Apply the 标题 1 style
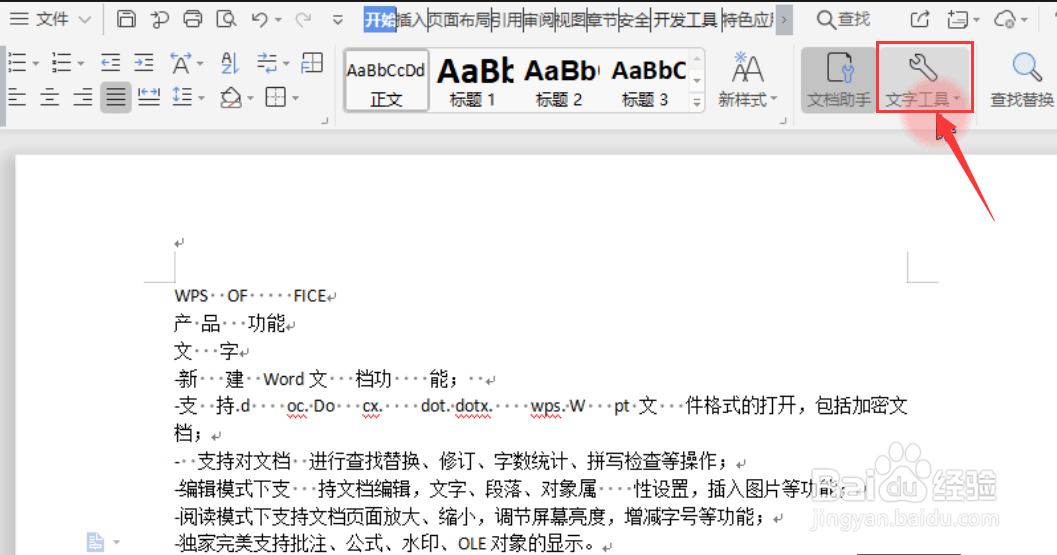 coord(473,81)
